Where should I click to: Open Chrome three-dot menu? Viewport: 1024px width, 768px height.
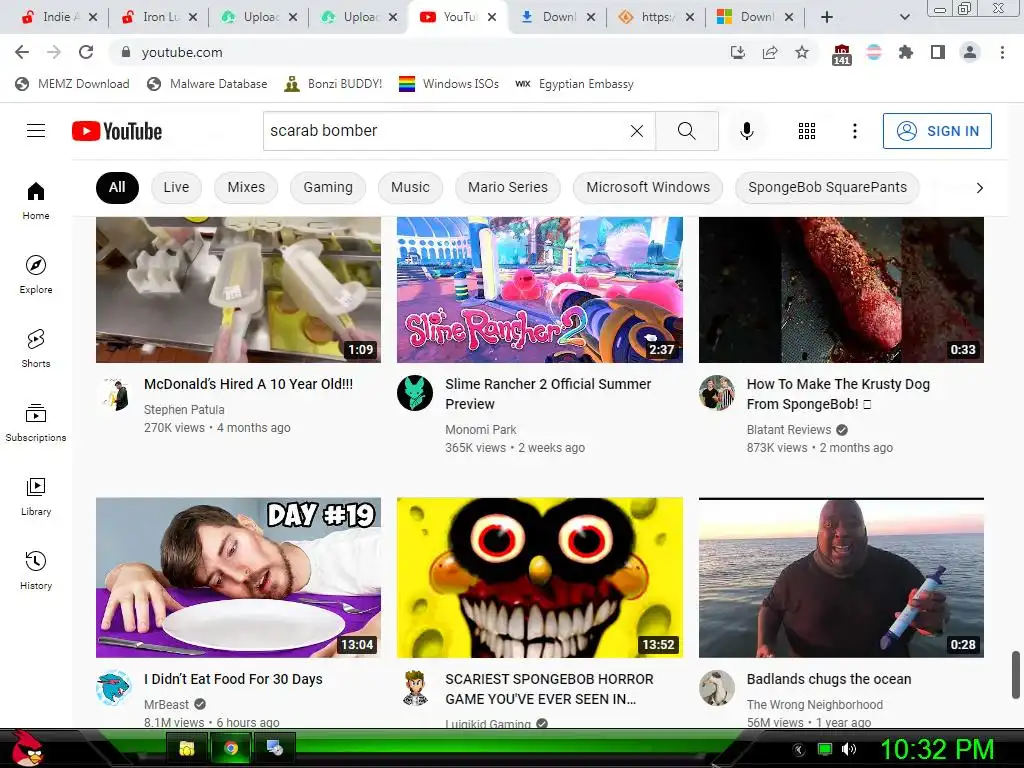[1002, 52]
